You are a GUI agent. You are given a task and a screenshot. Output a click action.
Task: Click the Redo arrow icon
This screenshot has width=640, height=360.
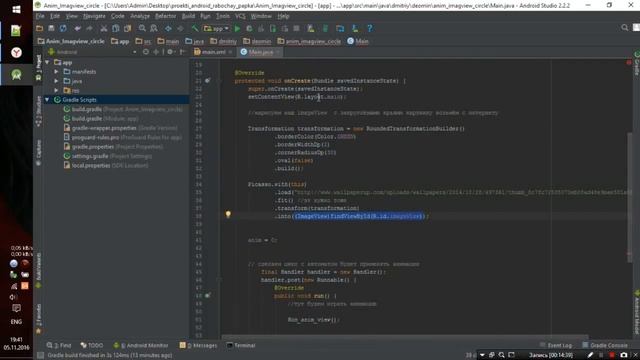(89, 29)
